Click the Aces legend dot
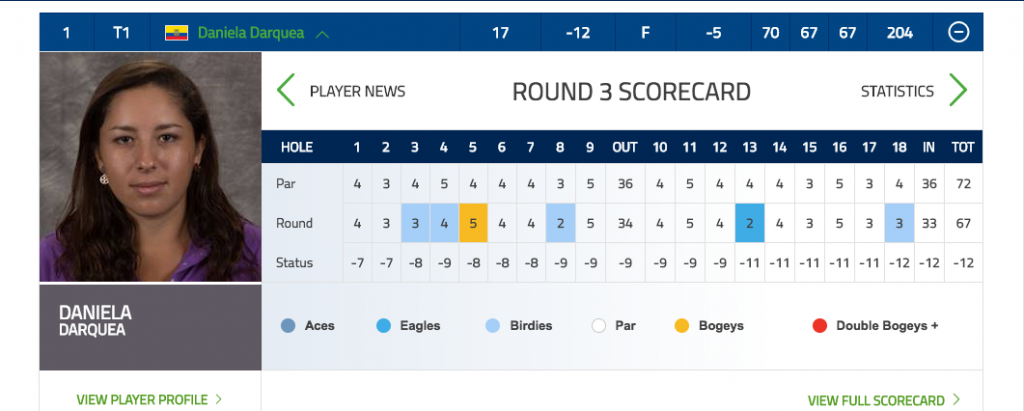Image resolution: width=1024 pixels, height=411 pixels. pos(288,325)
